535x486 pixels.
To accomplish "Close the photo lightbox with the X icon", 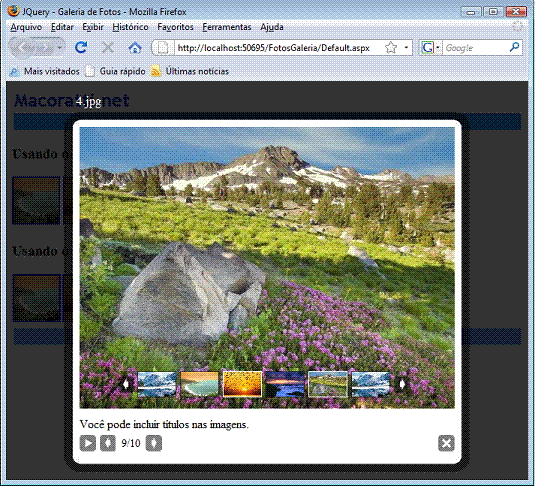I will (446, 443).
